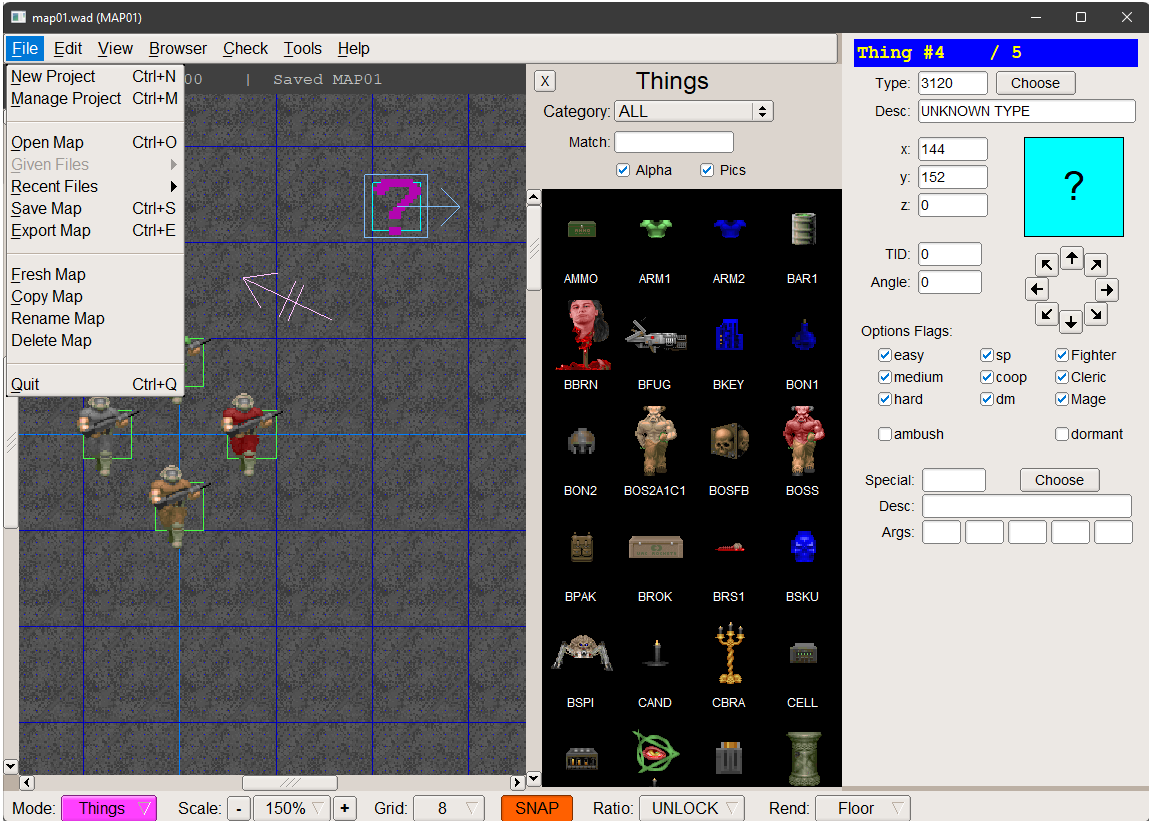Select the CAND candle sprite

click(656, 653)
